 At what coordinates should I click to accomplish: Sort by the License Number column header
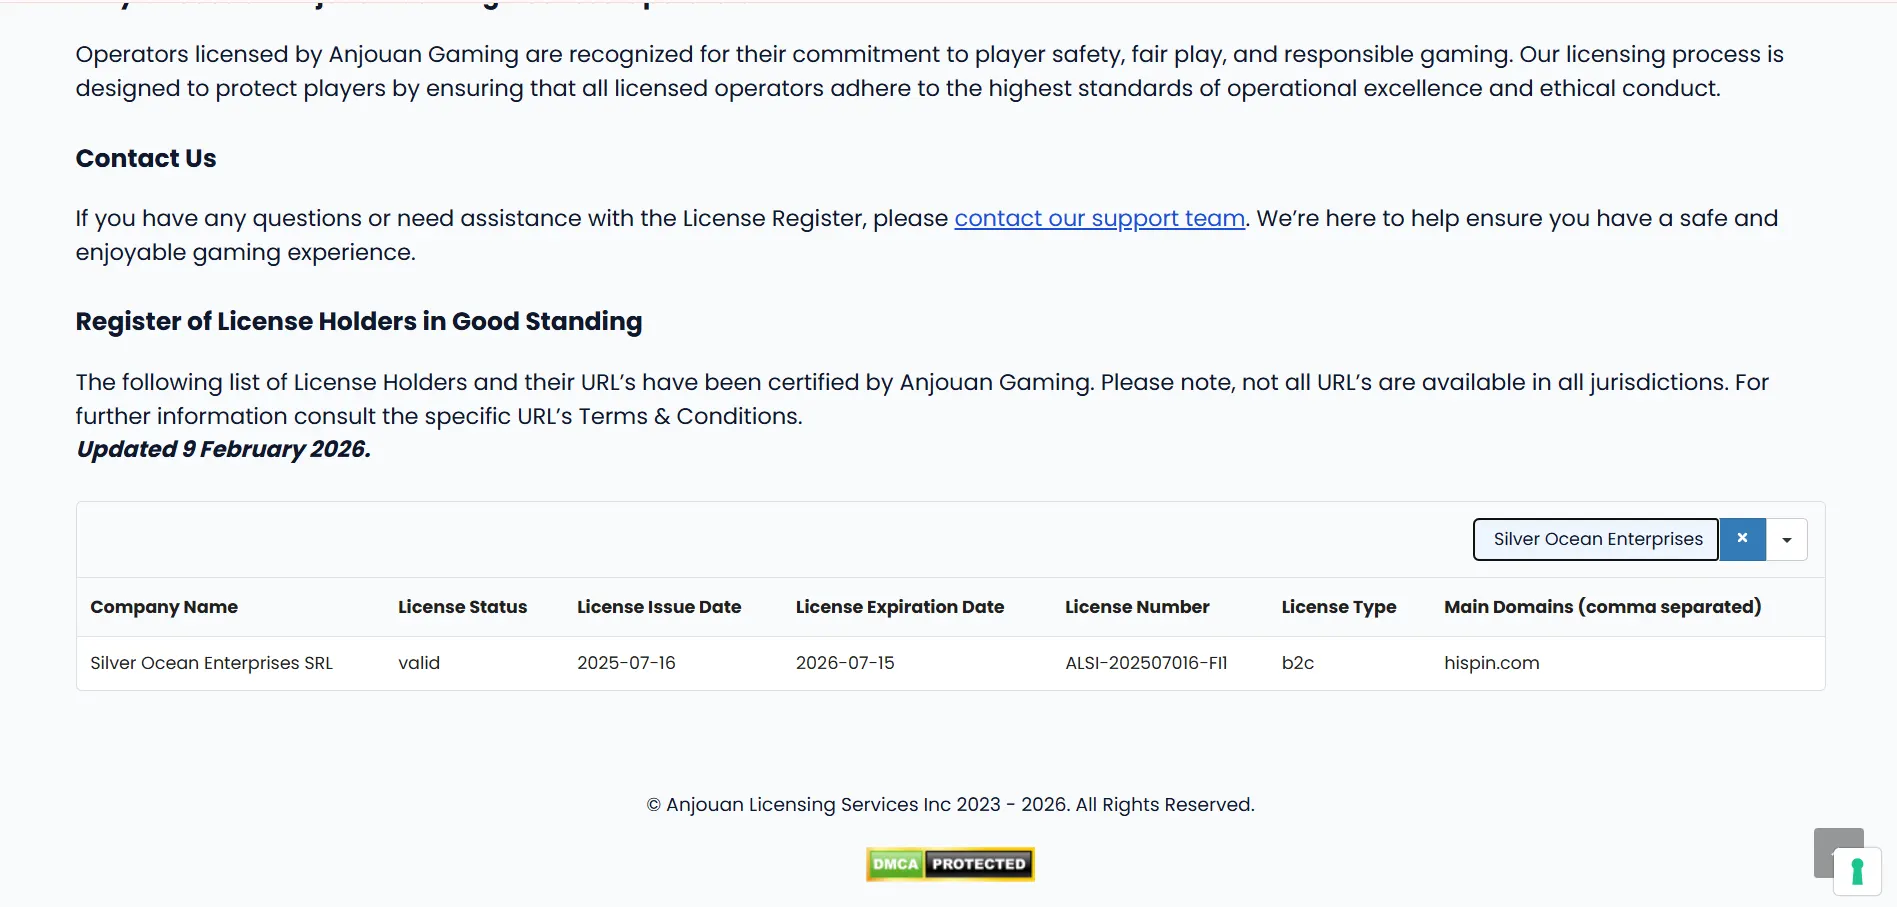pos(1137,607)
